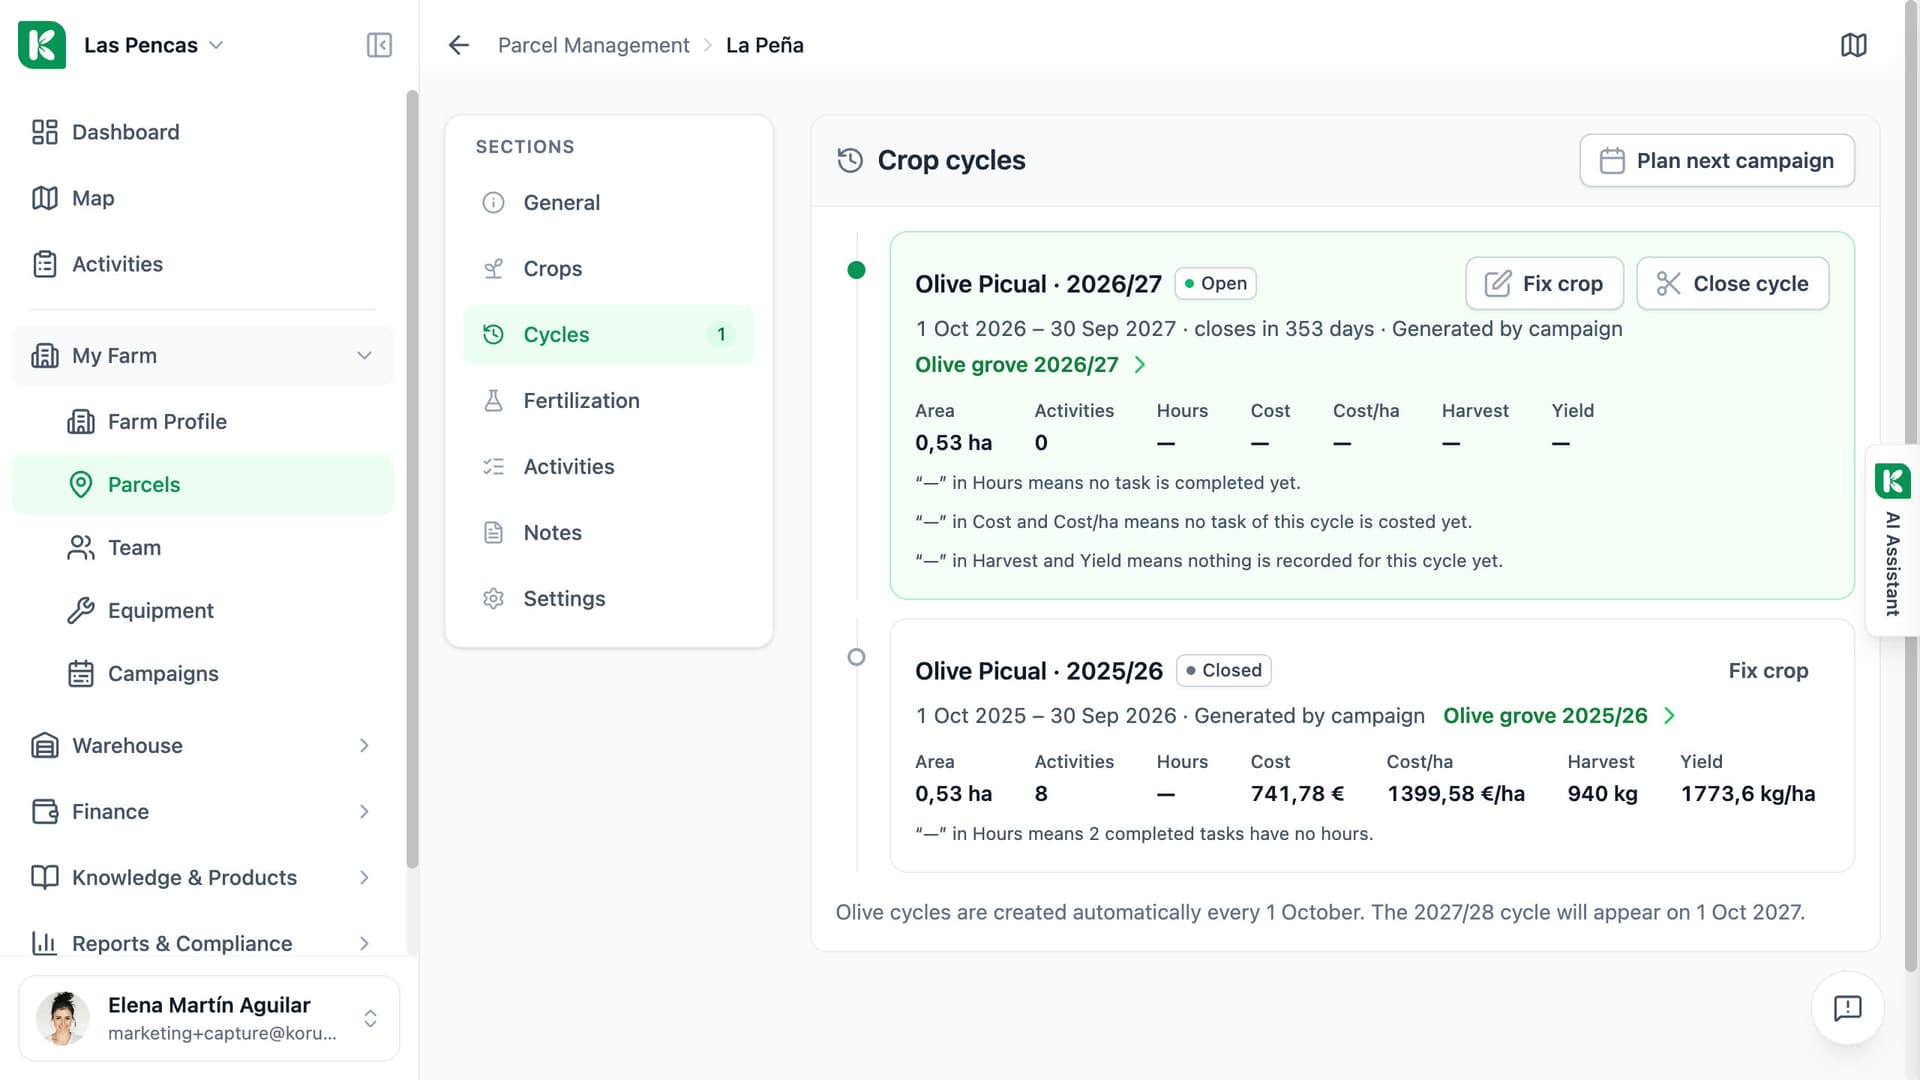Open Dashboard from sidebar
Screen dimensions: 1920x1080
pyautogui.click(x=203, y=132)
